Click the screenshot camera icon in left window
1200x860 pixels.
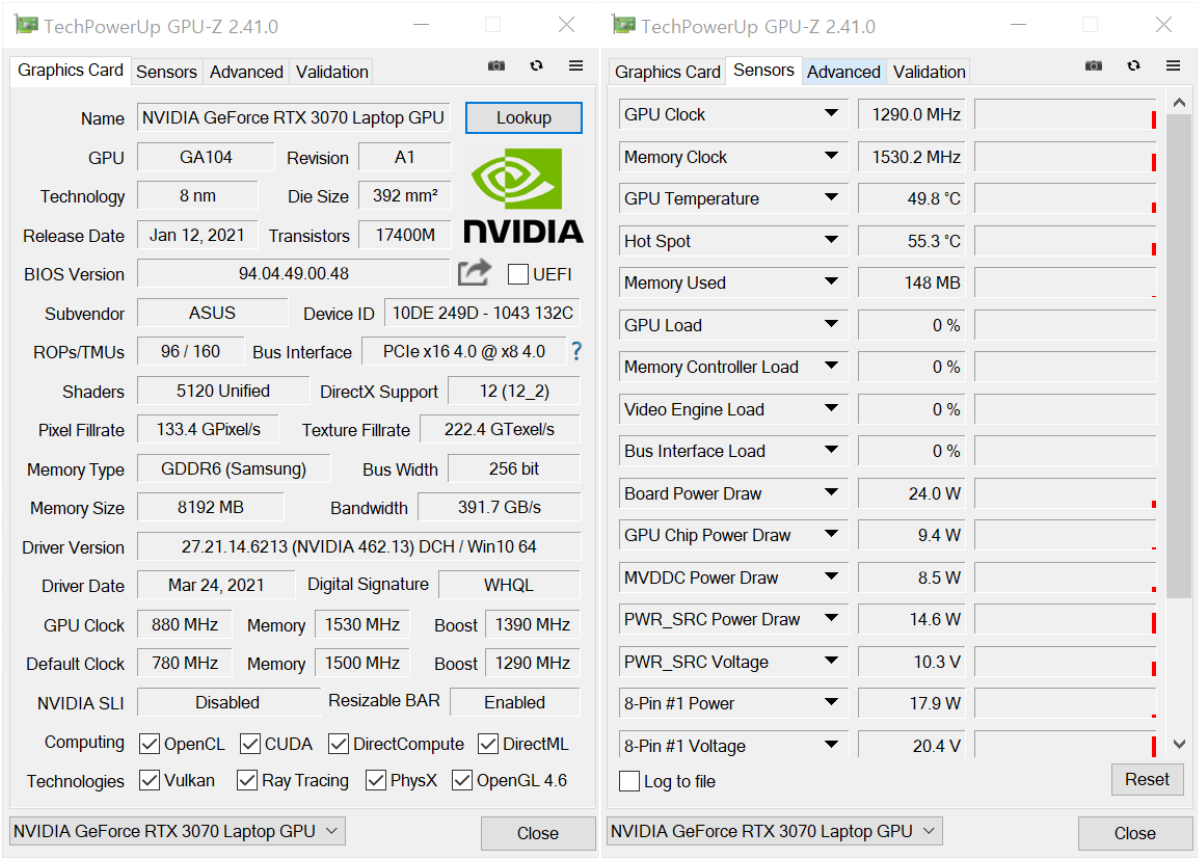pos(496,66)
